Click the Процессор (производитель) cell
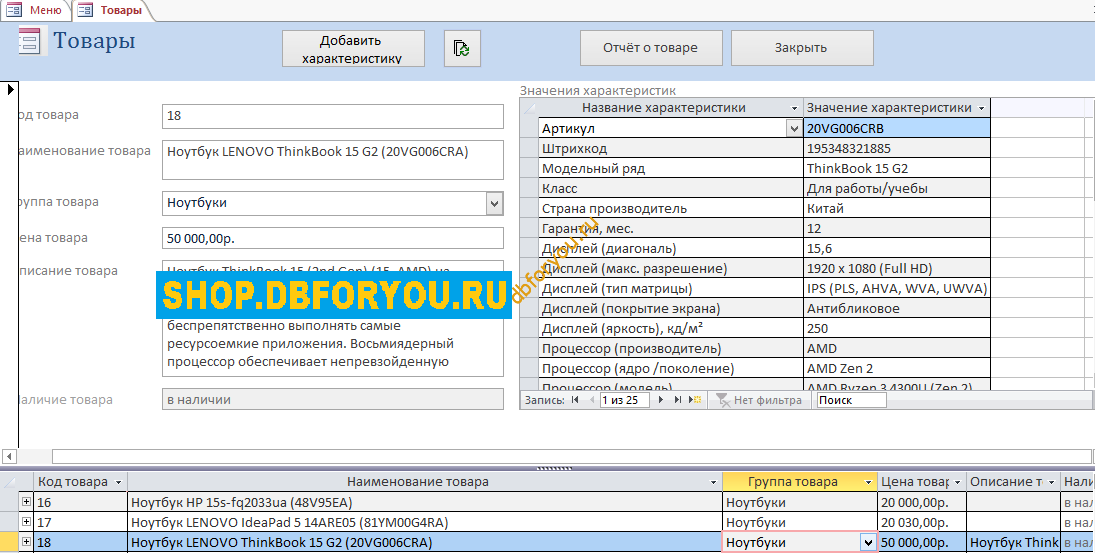The width and height of the screenshot is (1095, 553). [x=671, y=349]
